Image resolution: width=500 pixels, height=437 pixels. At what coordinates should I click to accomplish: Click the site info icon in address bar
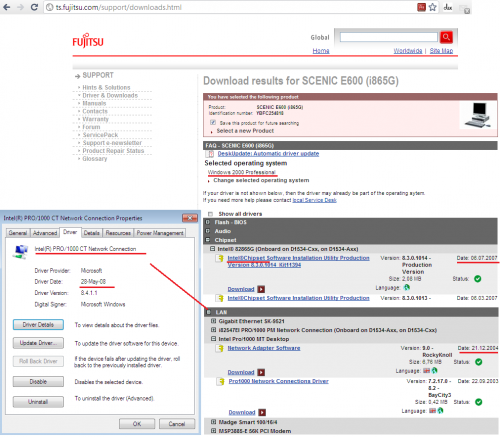49,7
